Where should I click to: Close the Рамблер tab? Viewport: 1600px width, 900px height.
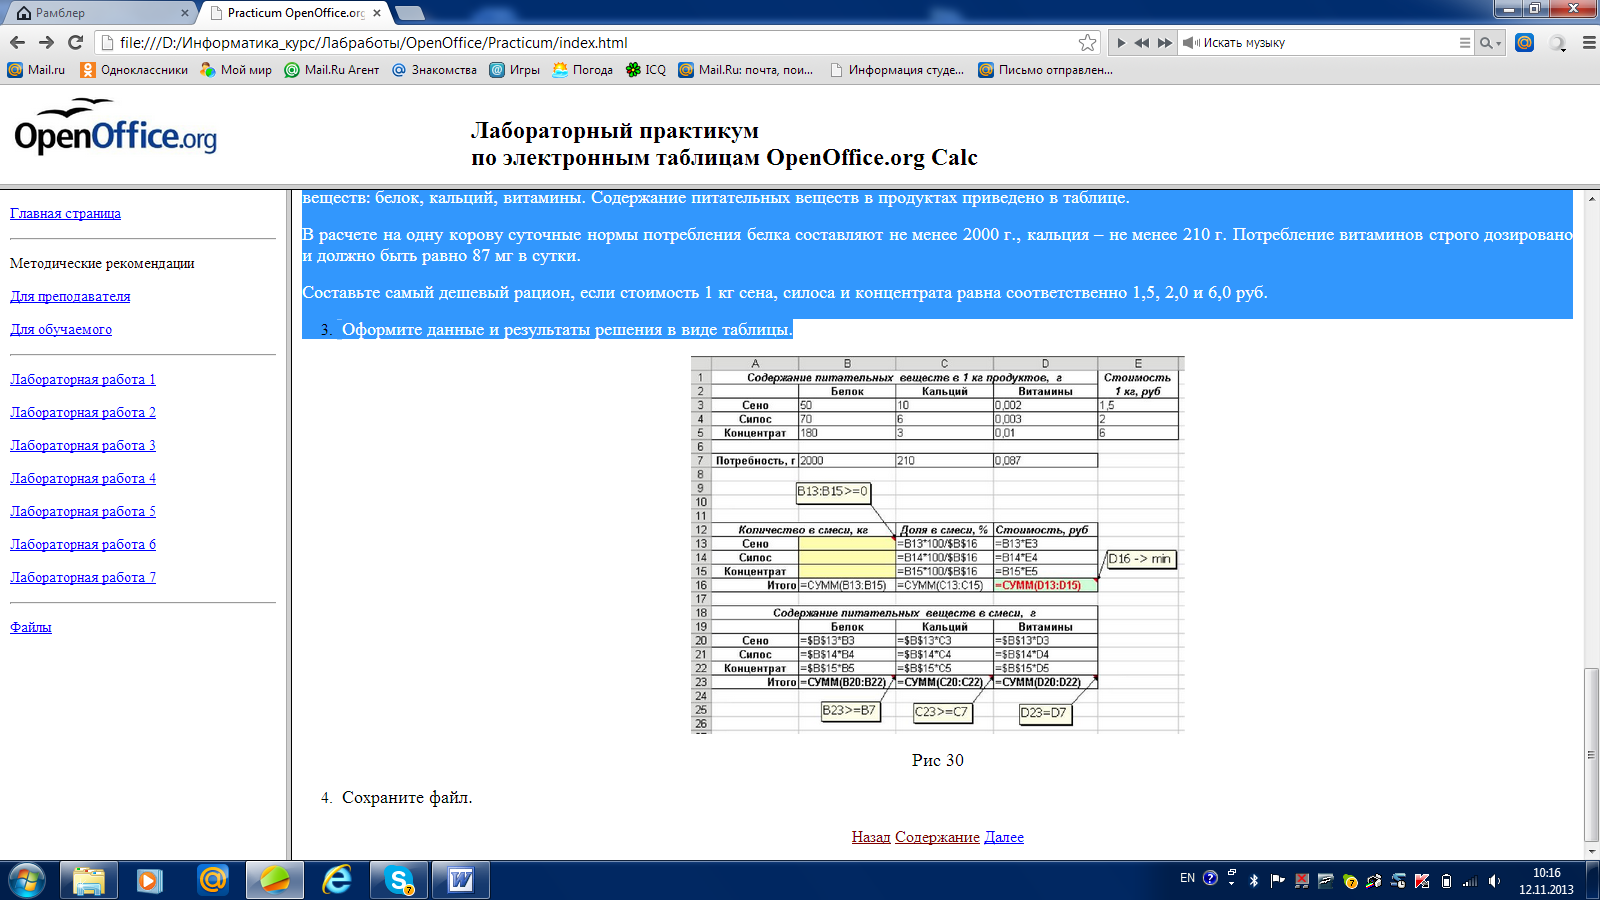coord(184,13)
